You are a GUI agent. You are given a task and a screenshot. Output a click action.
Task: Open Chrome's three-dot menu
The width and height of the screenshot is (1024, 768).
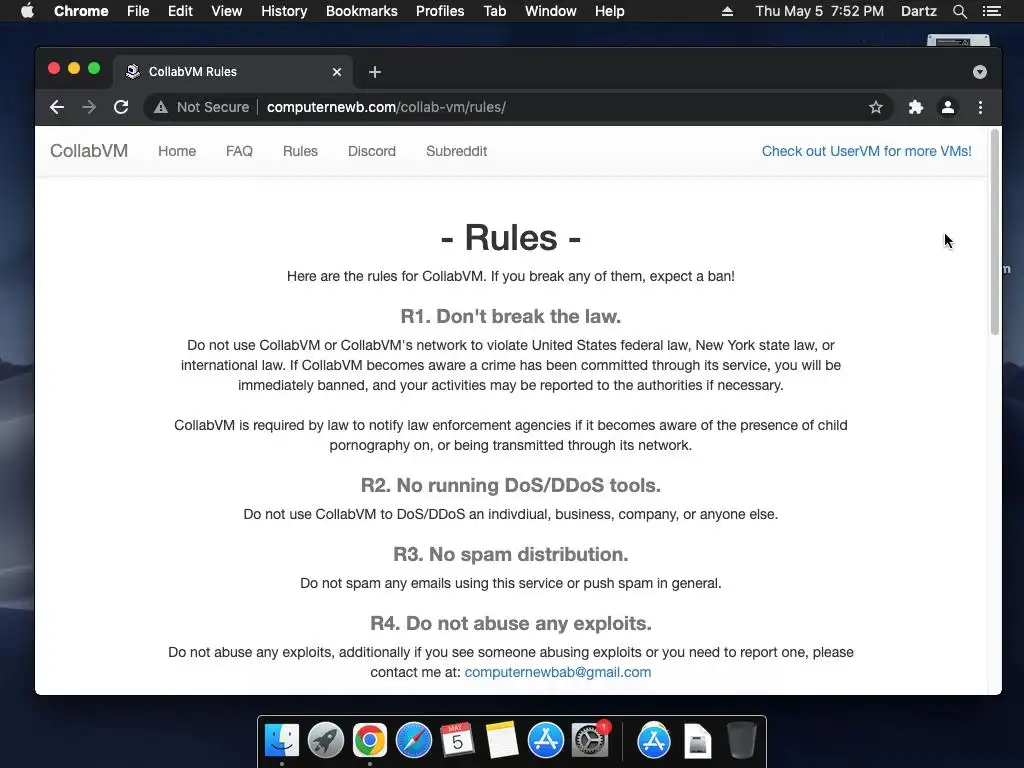(980, 107)
